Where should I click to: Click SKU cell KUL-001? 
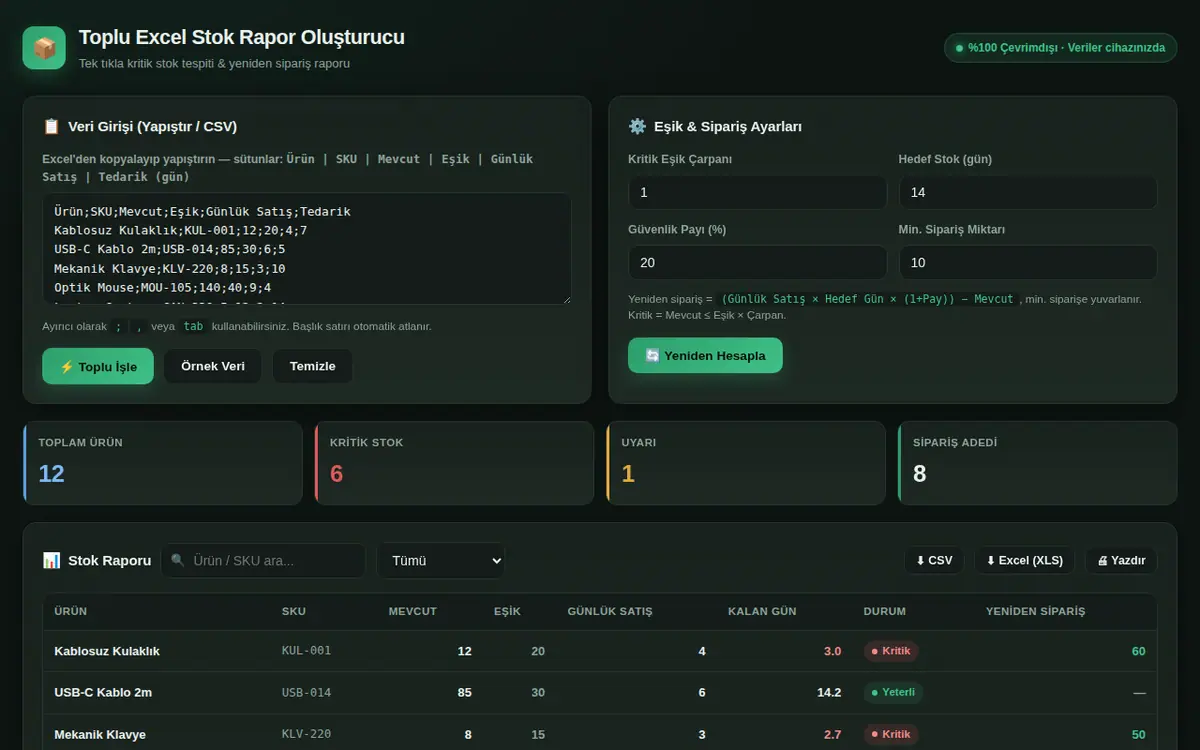[306, 651]
